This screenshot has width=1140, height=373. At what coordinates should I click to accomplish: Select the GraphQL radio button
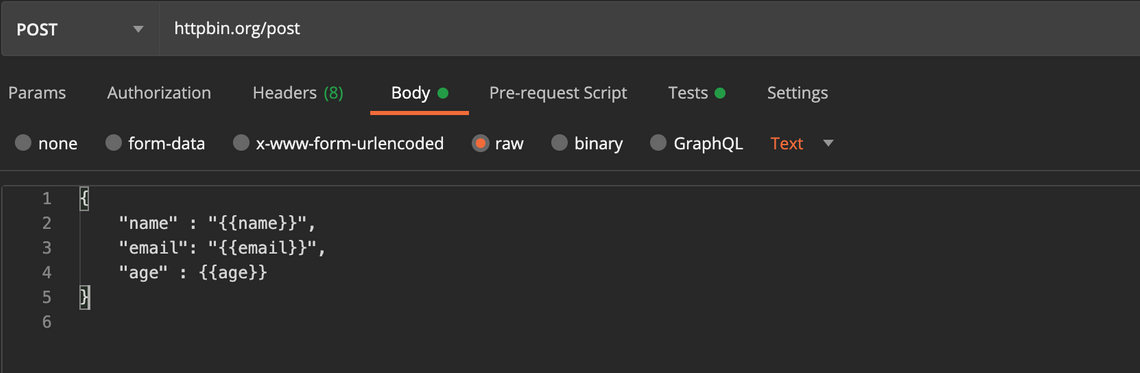point(658,143)
